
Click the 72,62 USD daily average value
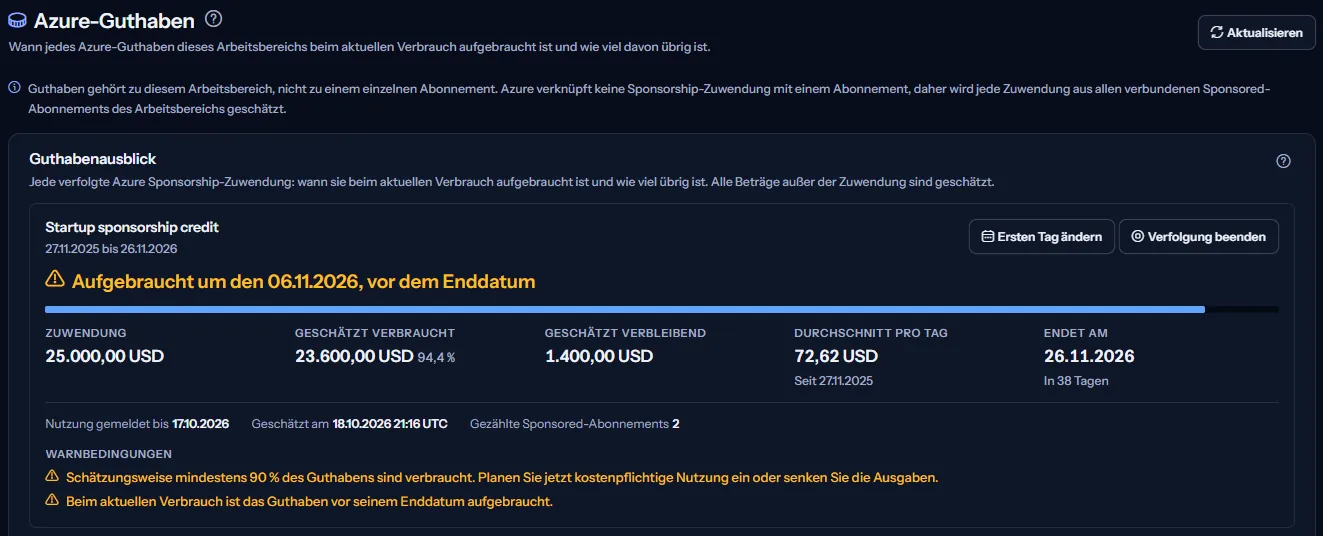point(836,356)
